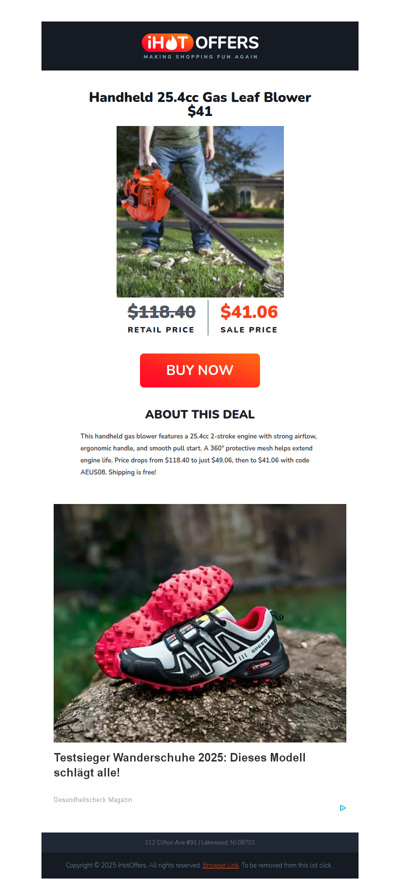This screenshot has width=400, height=879.
Task: Click the 'To be removed from this list' text
Action: (288, 865)
